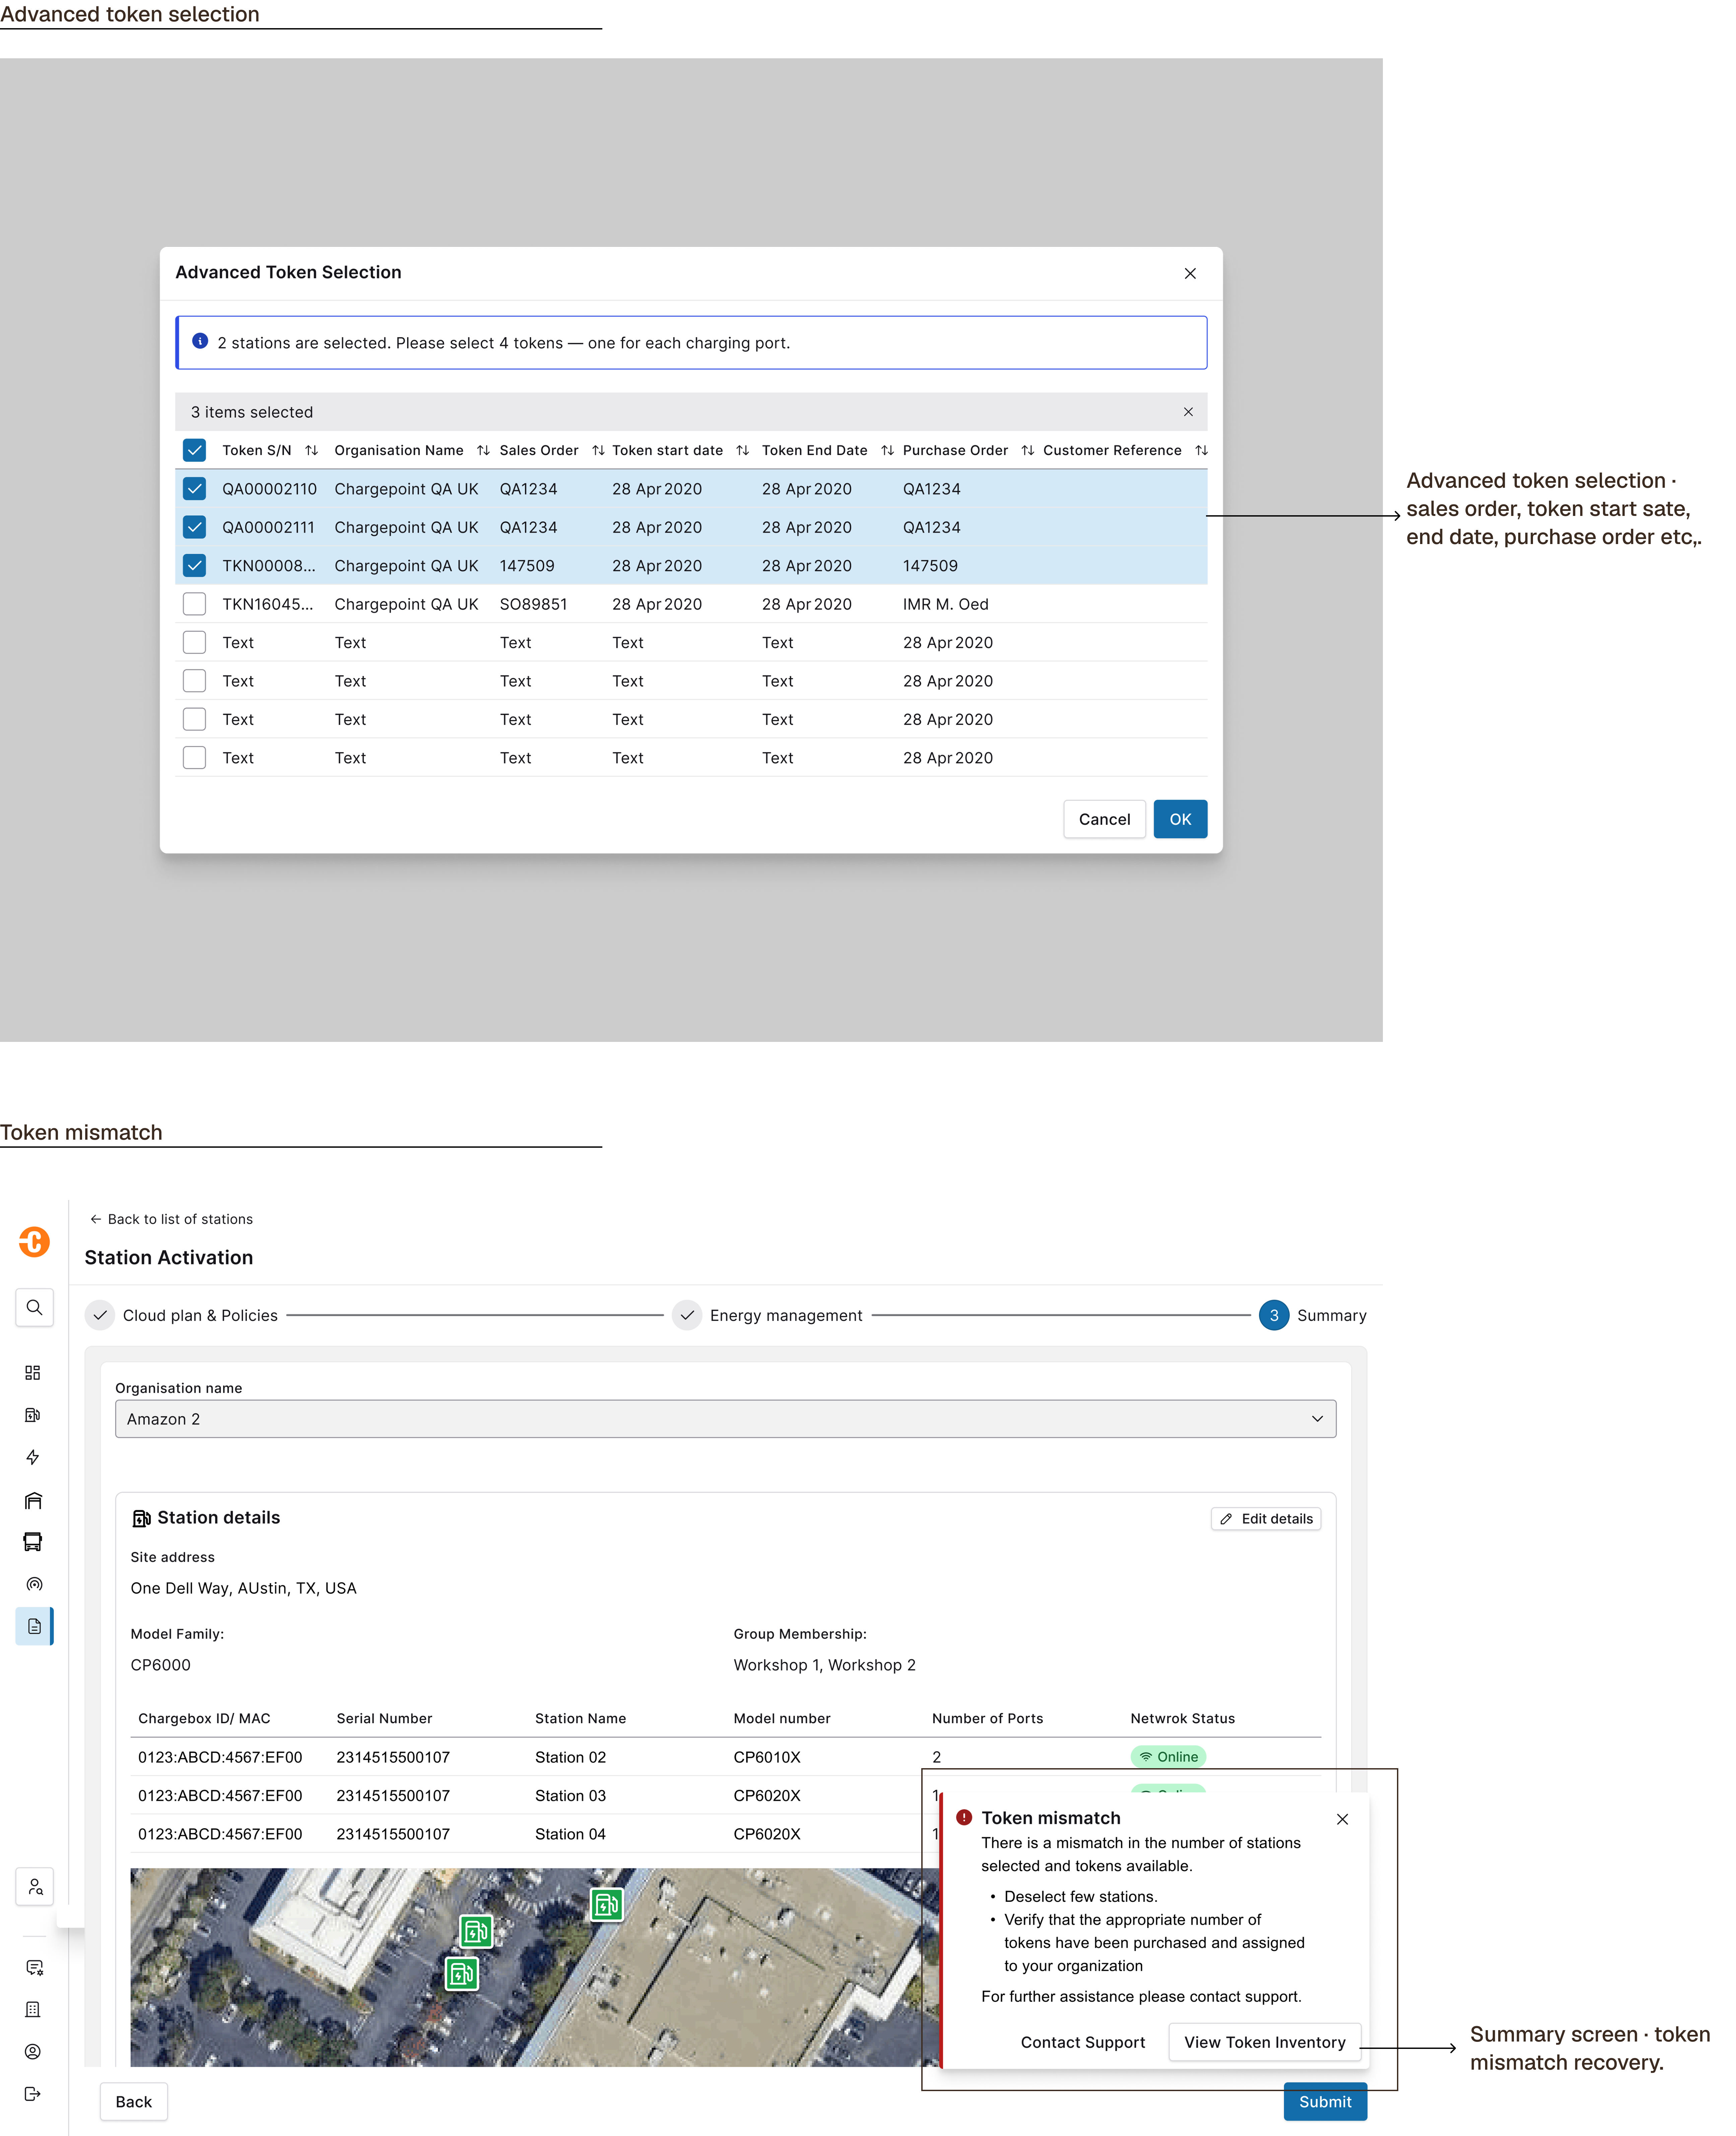
Task: Select the highlighted document icon in the sidebar
Action: pos(34,1626)
